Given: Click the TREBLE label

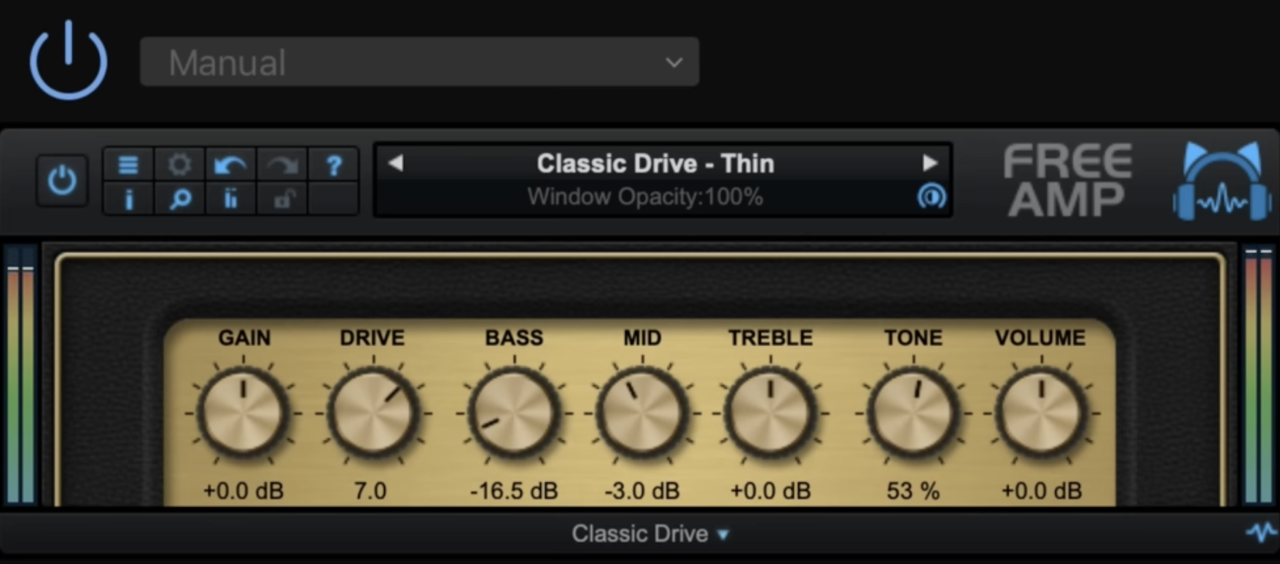Looking at the screenshot, I should [770, 338].
